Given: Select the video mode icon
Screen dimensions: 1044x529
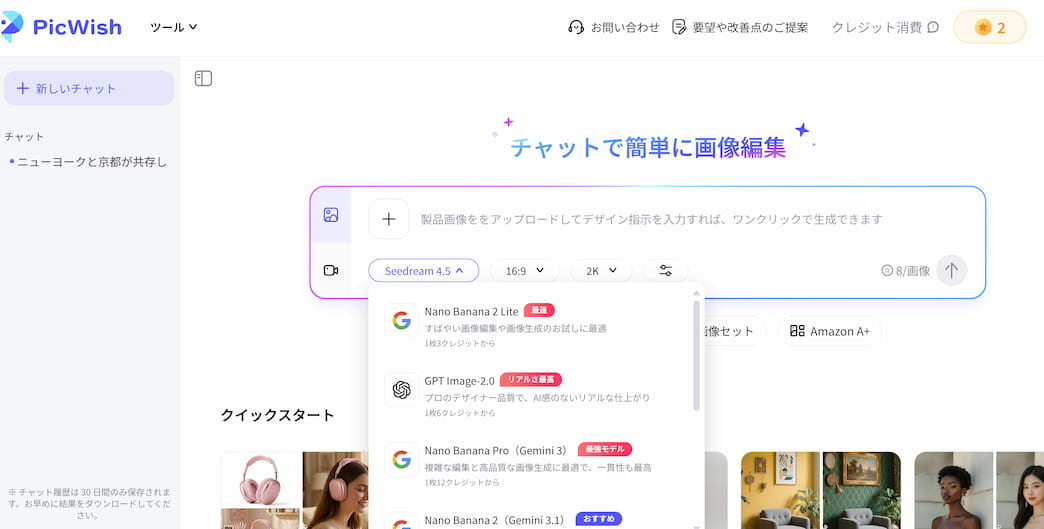Looking at the screenshot, I should pos(331,270).
